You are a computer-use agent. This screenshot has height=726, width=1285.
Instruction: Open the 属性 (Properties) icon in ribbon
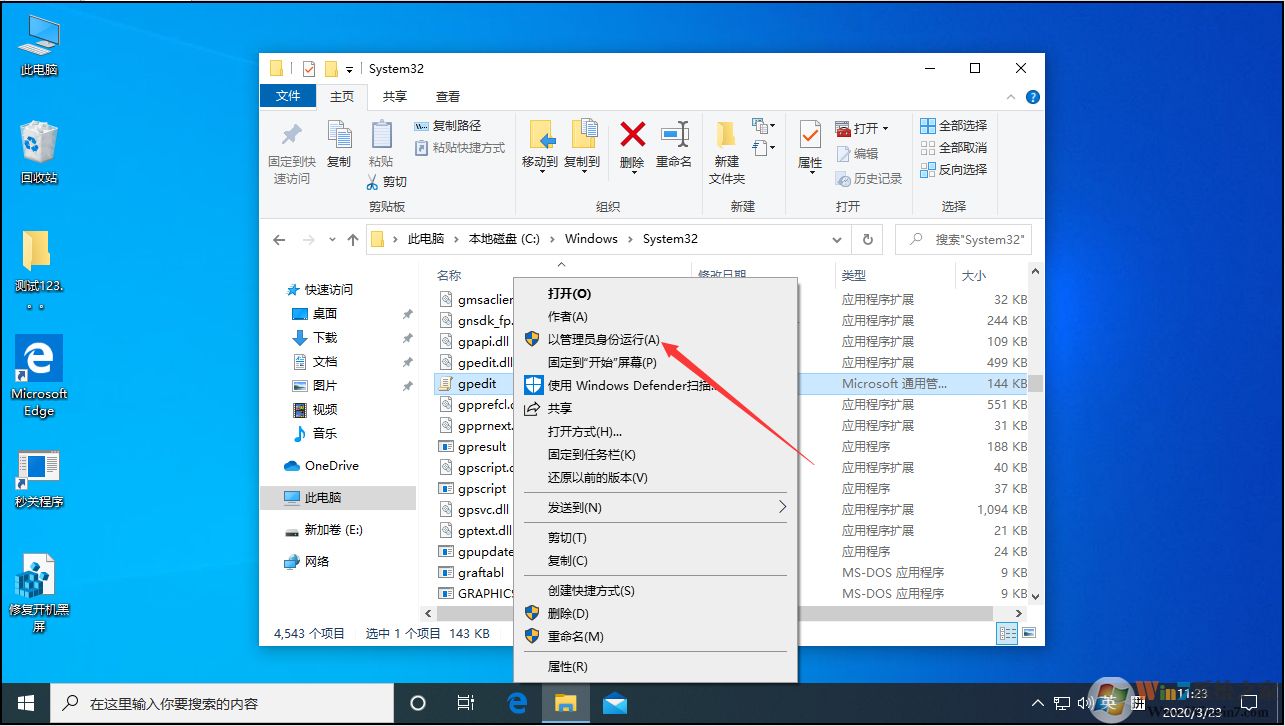[x=809, y=140]
